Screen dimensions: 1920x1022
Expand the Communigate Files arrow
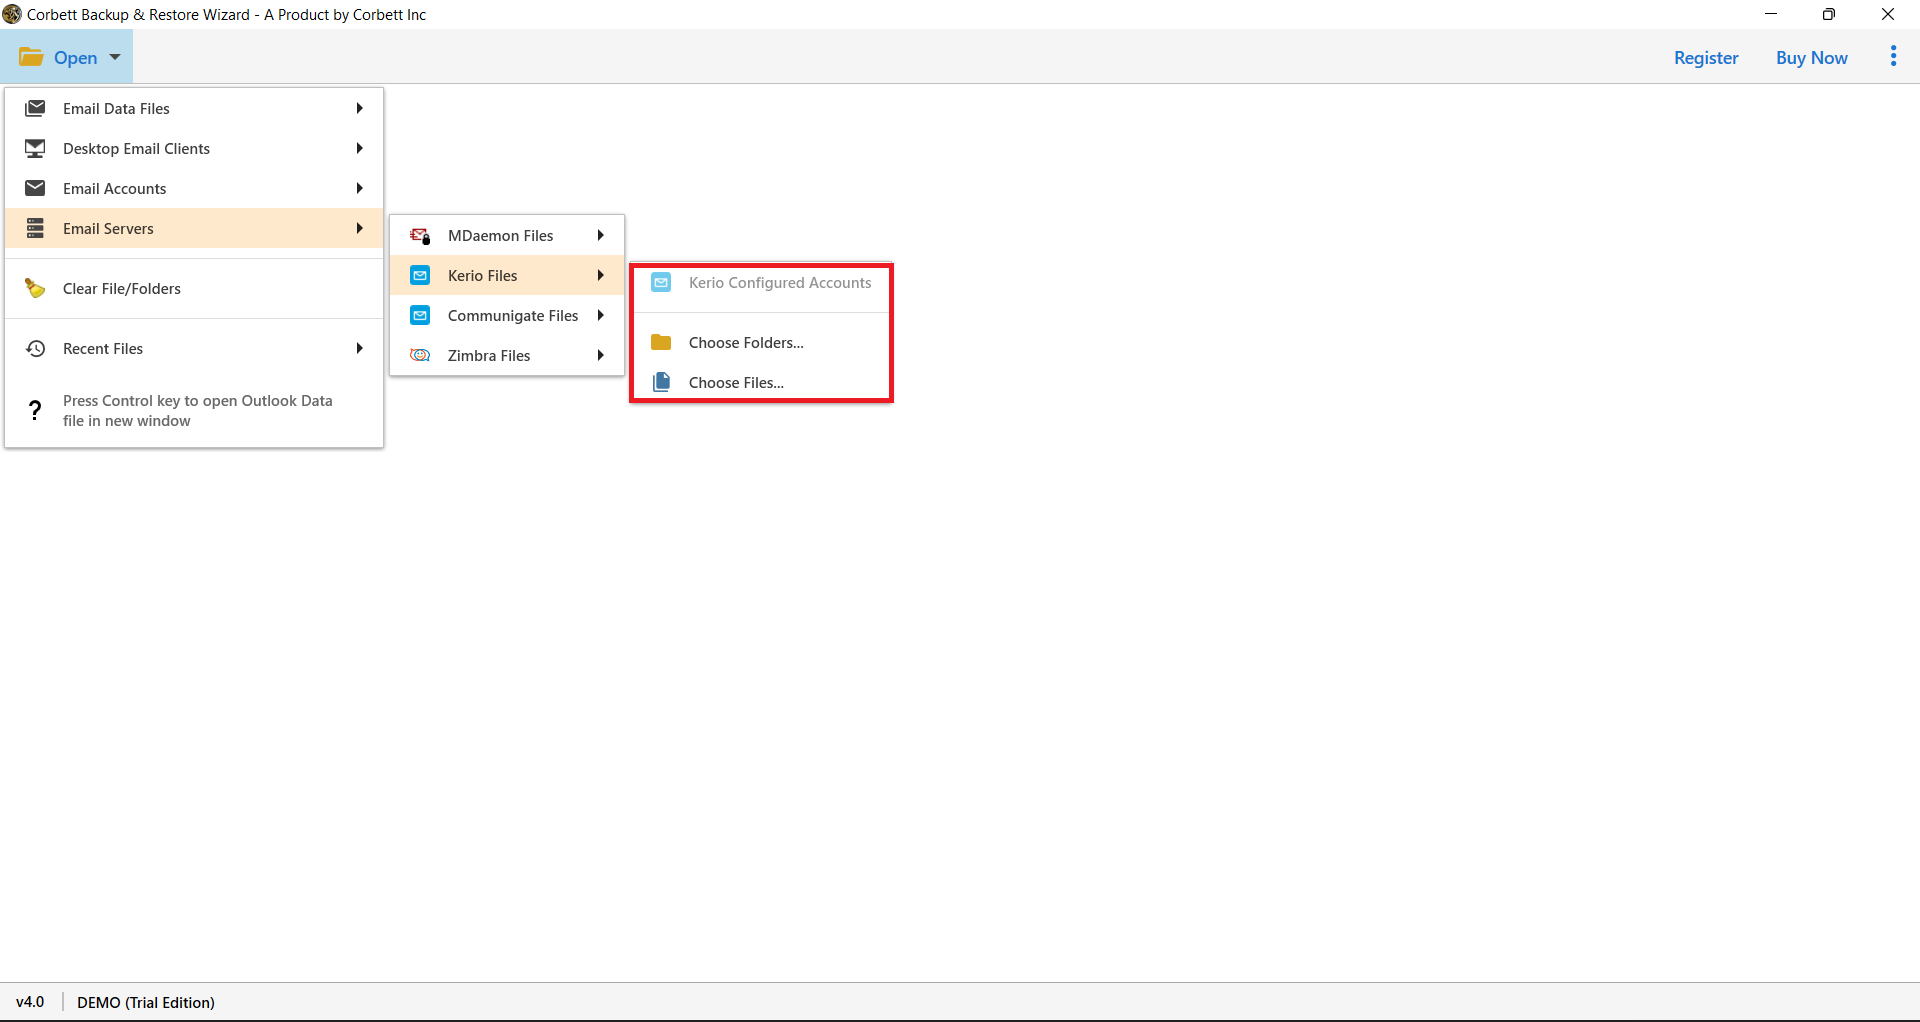click(600, 315)
